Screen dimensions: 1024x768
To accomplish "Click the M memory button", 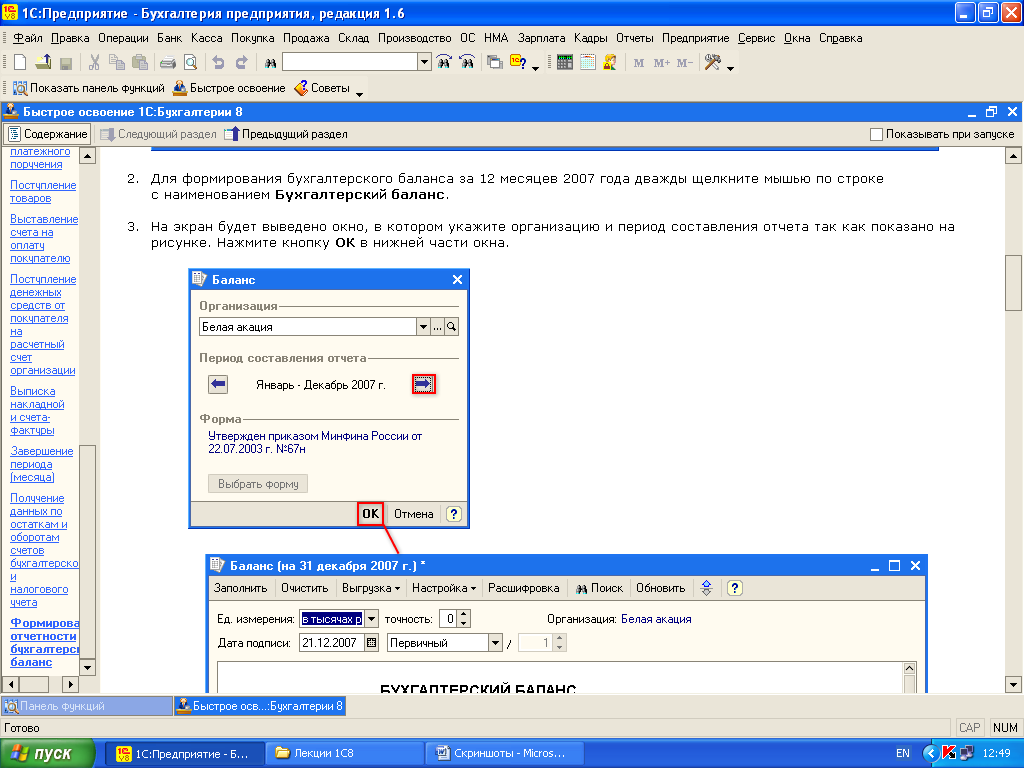I will click(639, 63).
